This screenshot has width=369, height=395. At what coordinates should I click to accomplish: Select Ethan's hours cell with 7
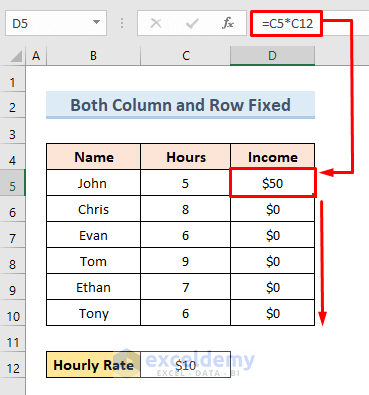pyautogui.click(x=186, y=287)
